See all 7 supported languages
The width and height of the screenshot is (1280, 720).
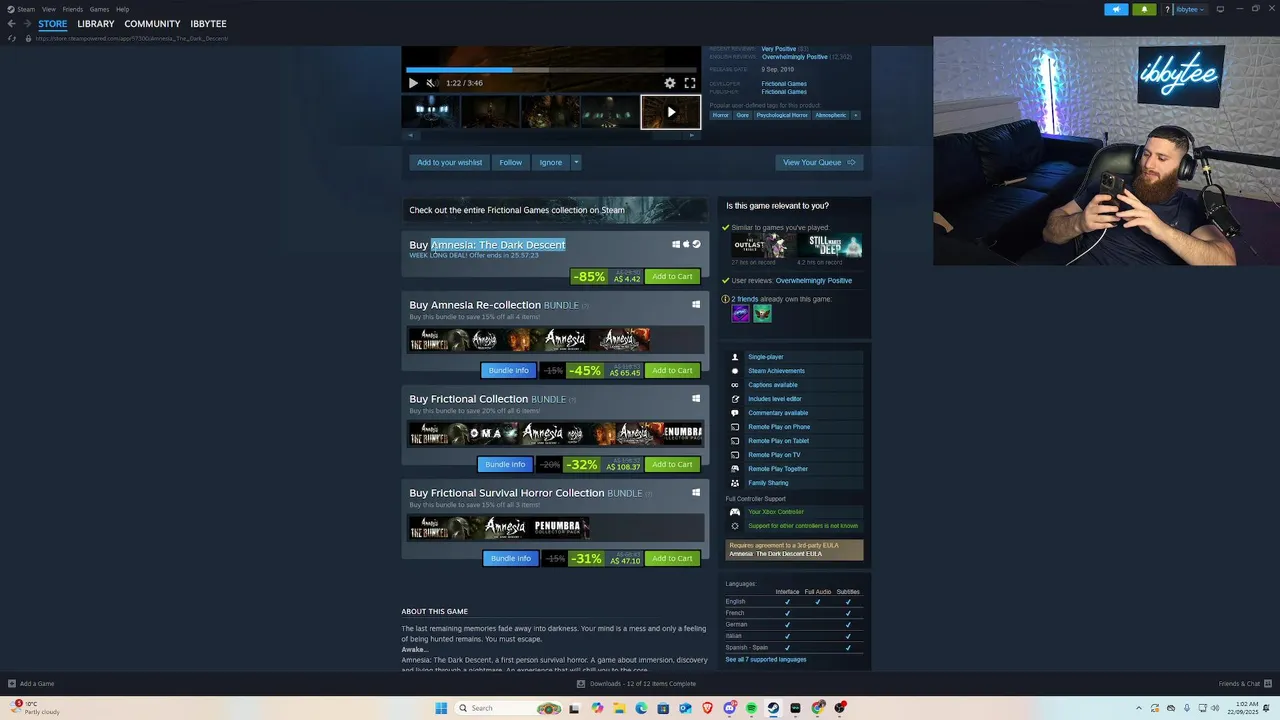click(765, 659)
